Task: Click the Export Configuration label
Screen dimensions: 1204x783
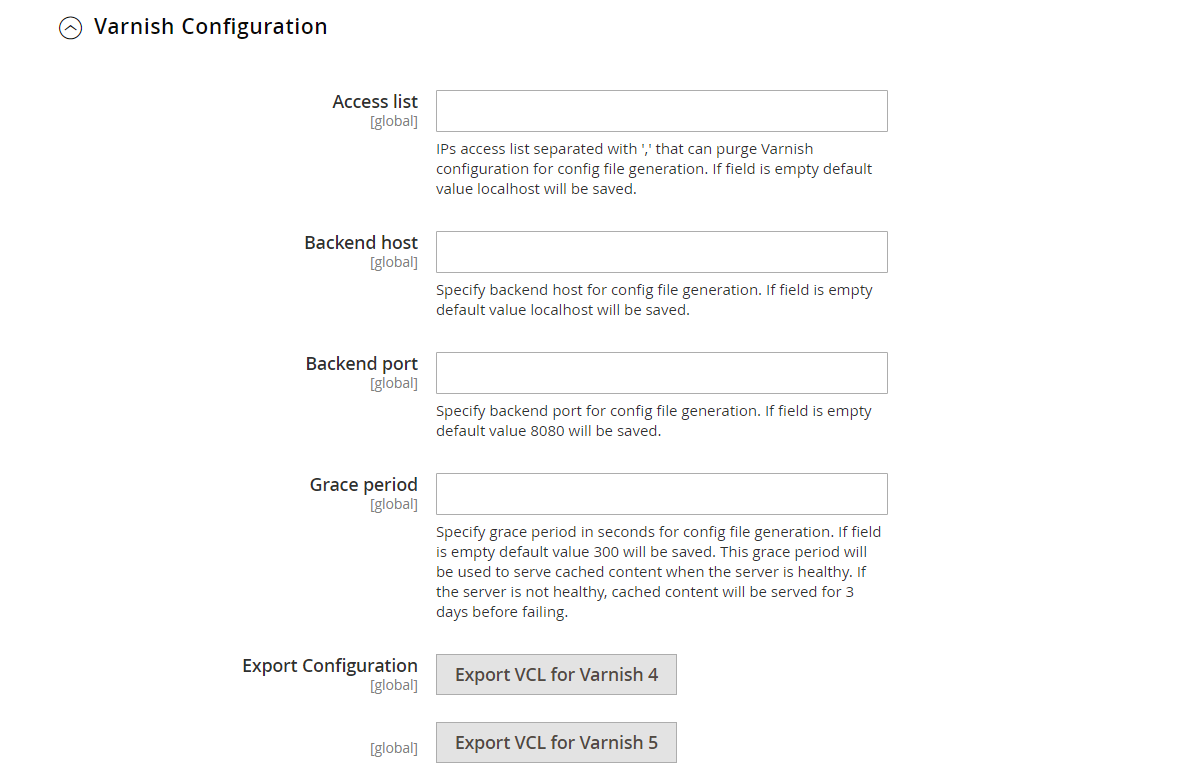Action: point(330,665)
